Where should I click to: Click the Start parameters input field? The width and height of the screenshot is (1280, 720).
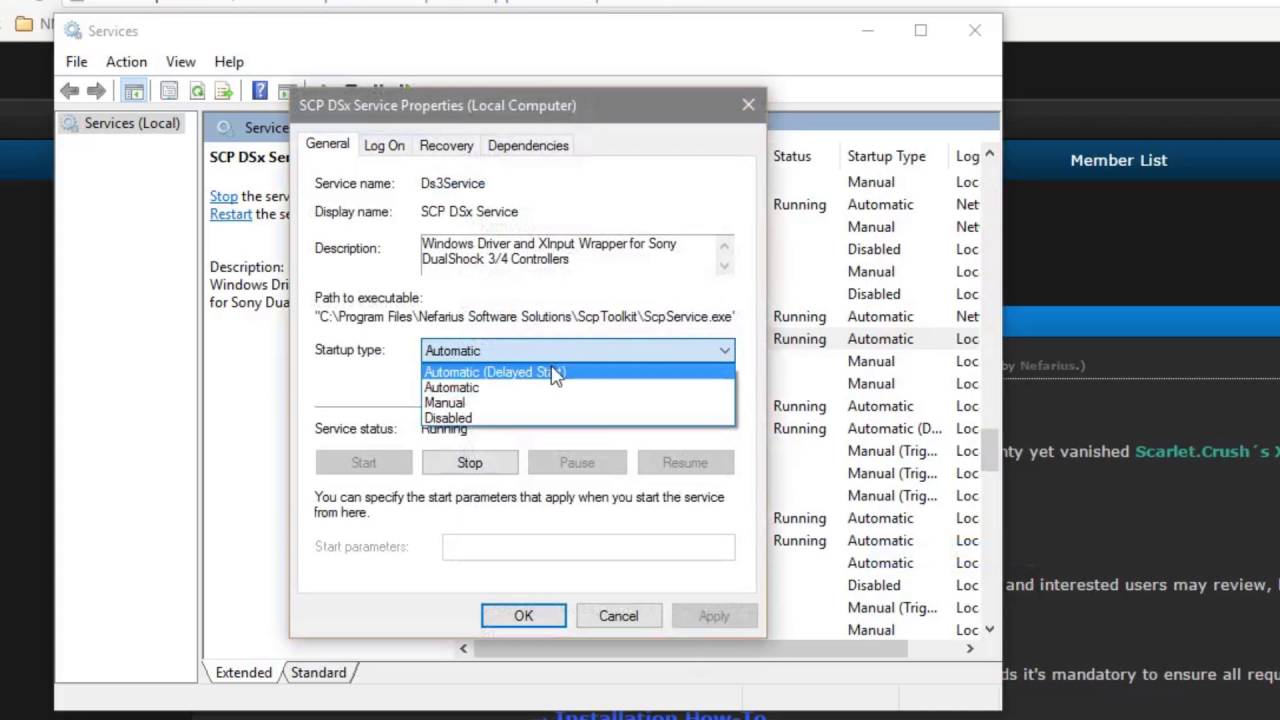(589, 547)
